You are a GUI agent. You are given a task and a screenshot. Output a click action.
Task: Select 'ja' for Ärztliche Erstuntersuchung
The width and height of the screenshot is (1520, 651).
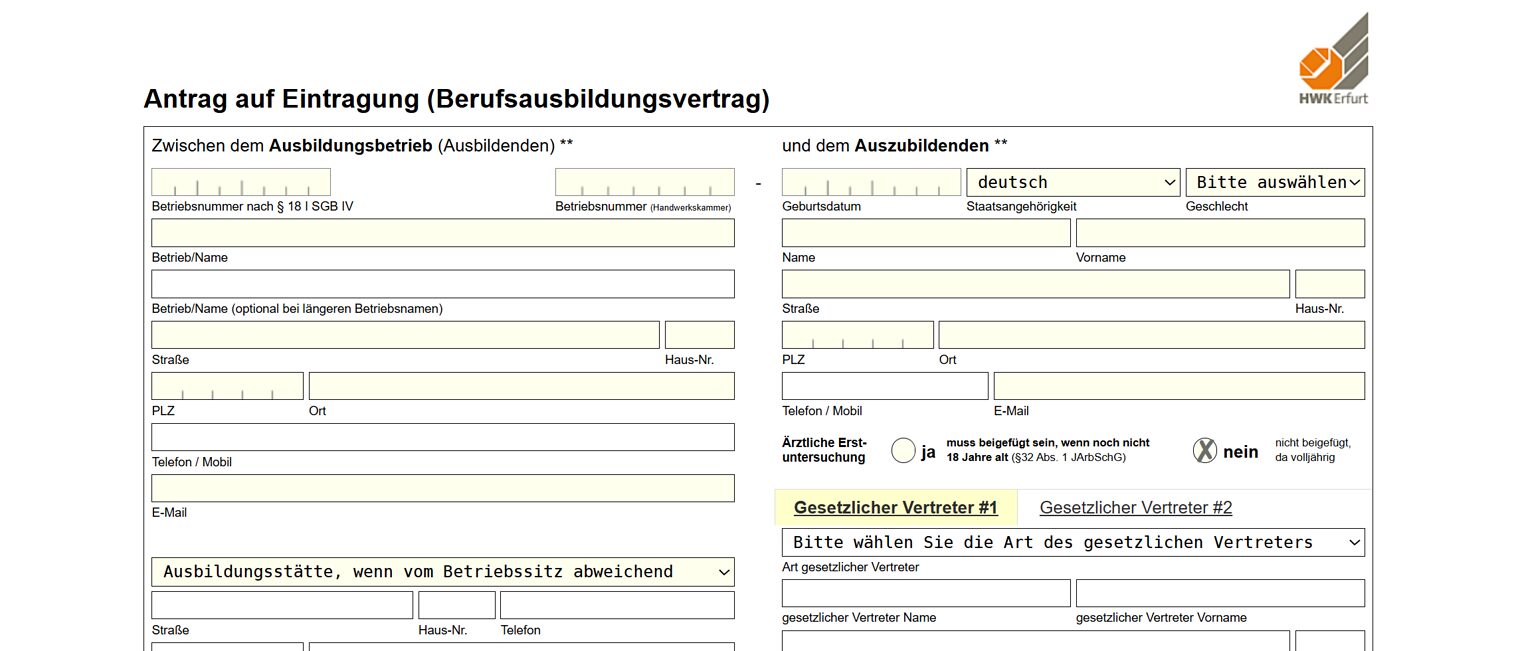click(x=903, y=451)
